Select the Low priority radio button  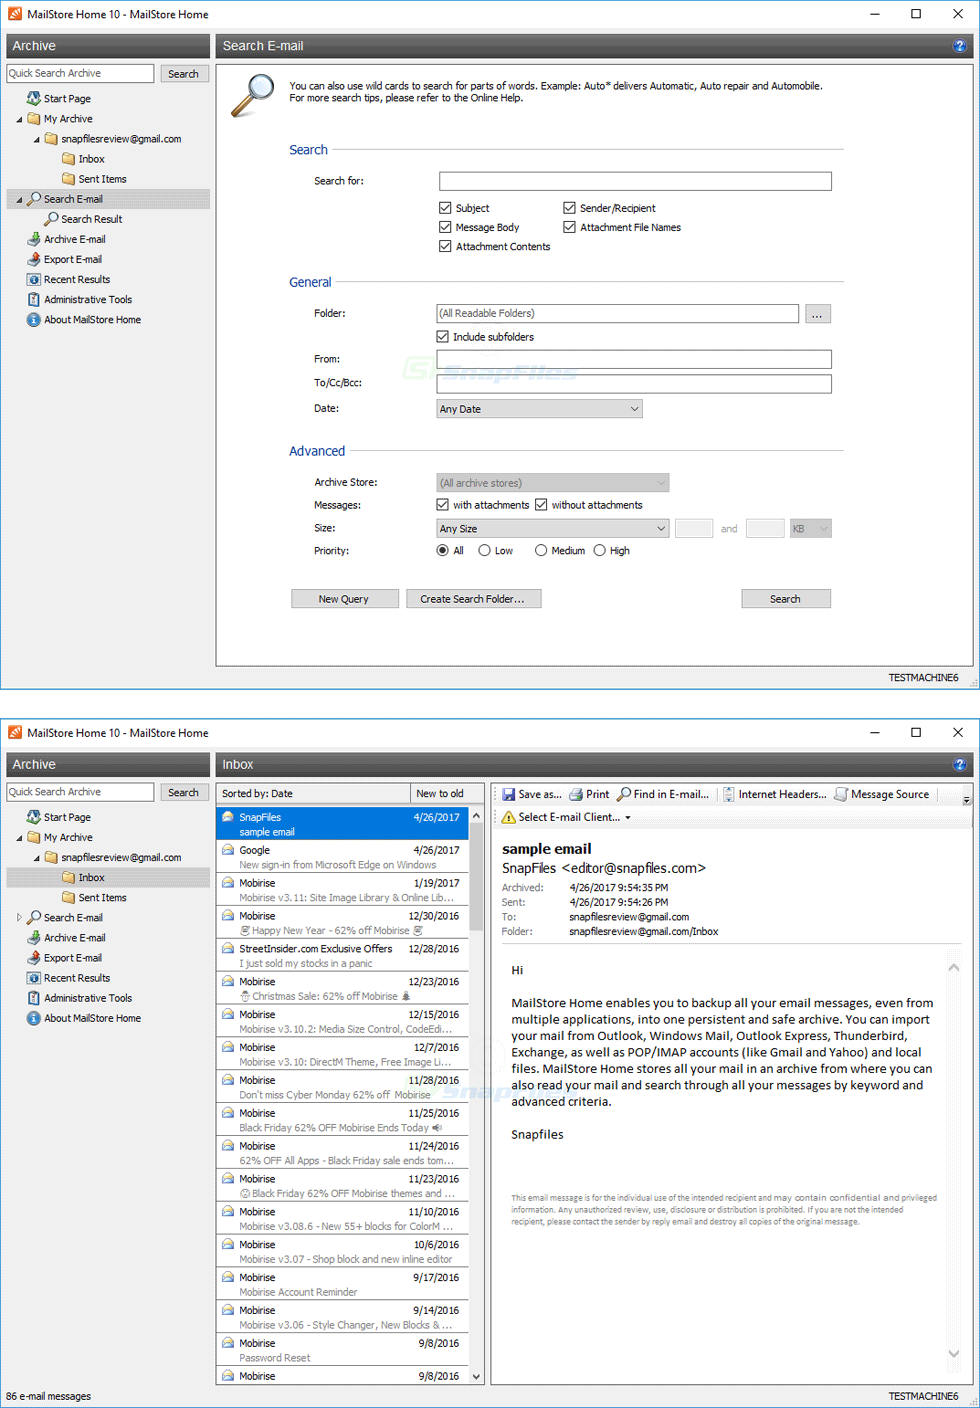click(484, 550)
